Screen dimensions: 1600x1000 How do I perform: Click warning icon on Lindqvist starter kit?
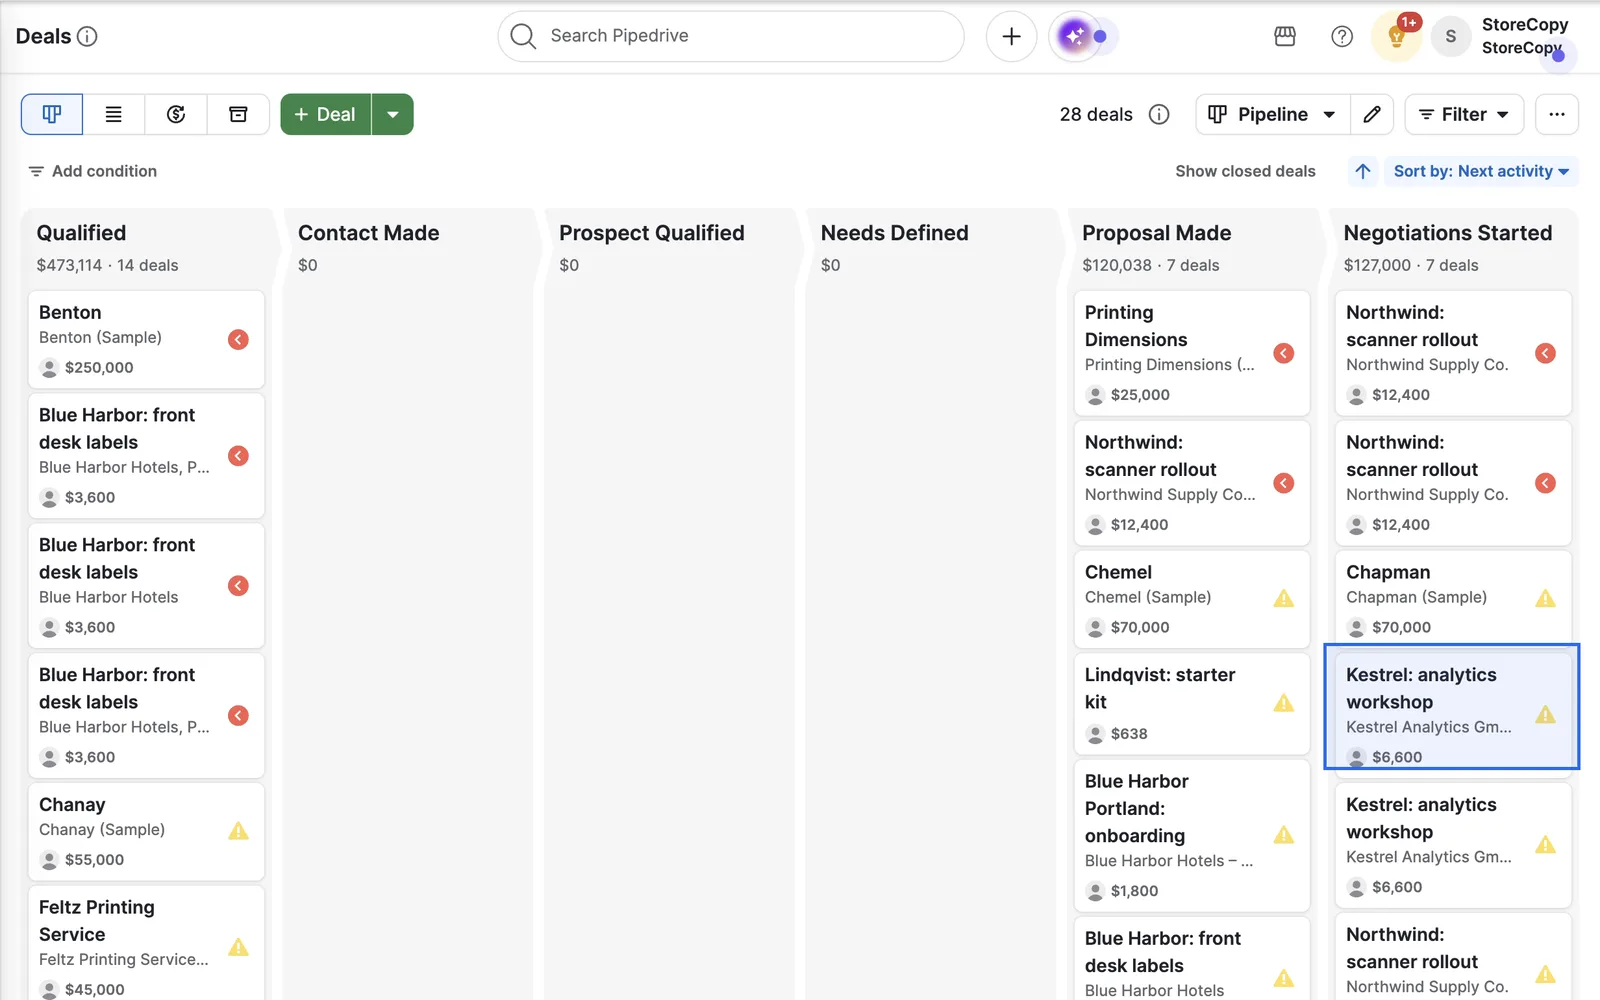(1284, 703)
